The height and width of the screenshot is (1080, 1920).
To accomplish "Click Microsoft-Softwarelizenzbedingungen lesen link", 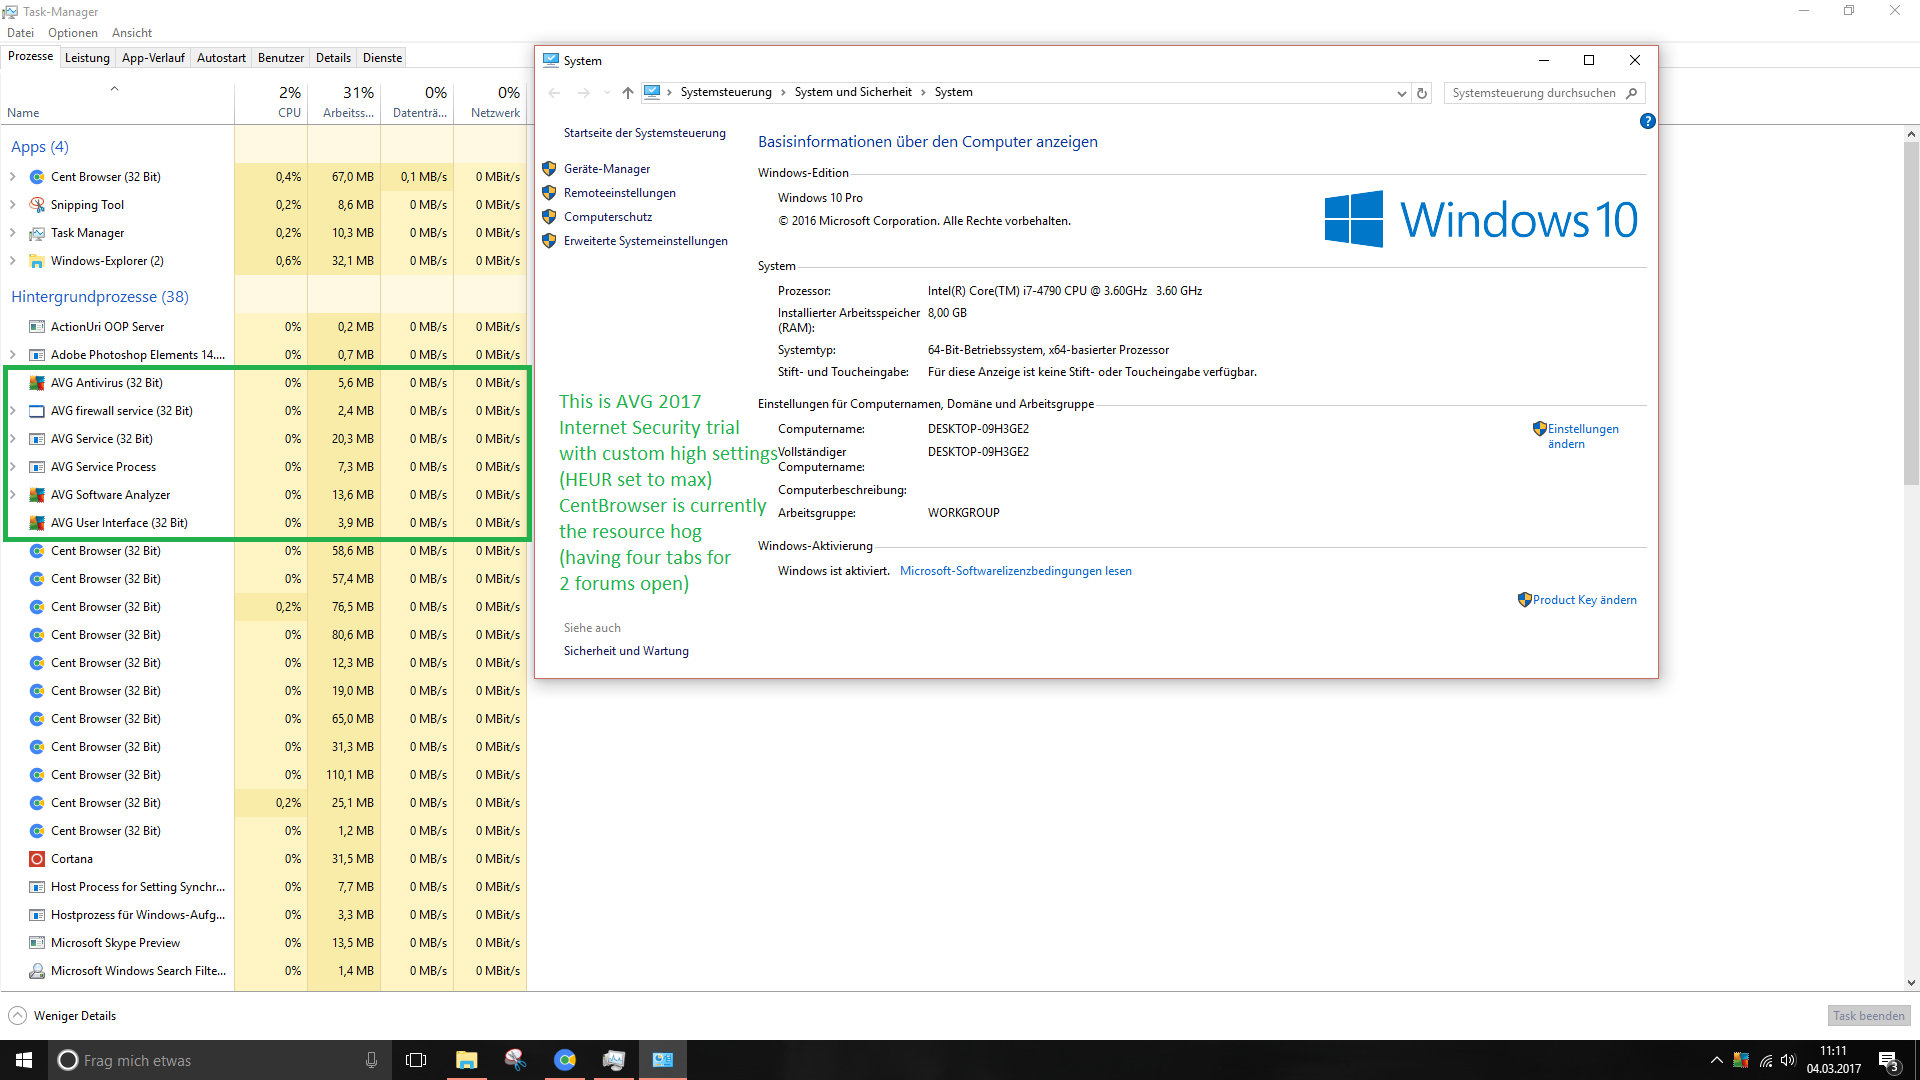I will [x=1015, y=571].
